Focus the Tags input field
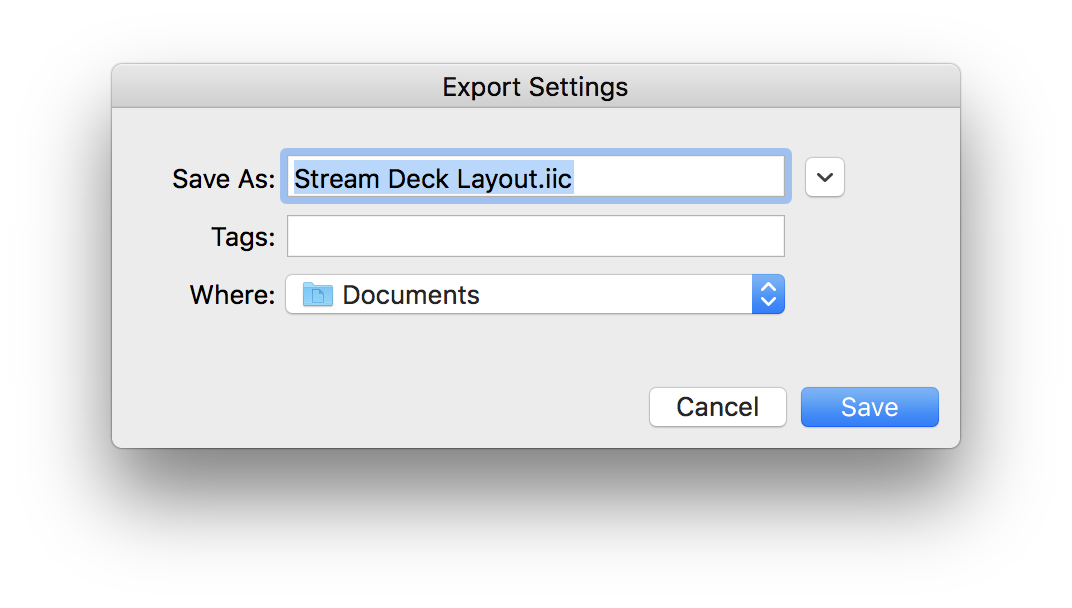 pyautogui.click(x=535, y=237)
